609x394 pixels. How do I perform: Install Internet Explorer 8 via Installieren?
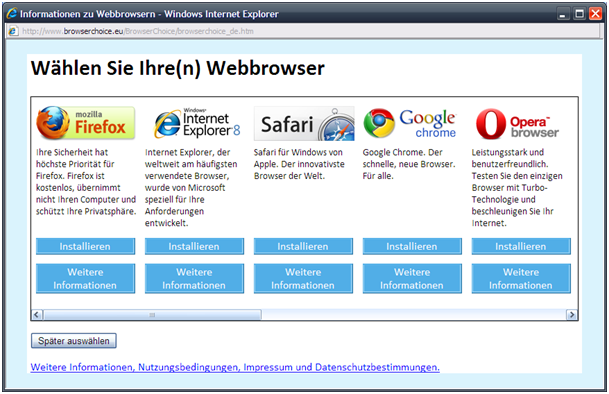click(x=194, y=246)
